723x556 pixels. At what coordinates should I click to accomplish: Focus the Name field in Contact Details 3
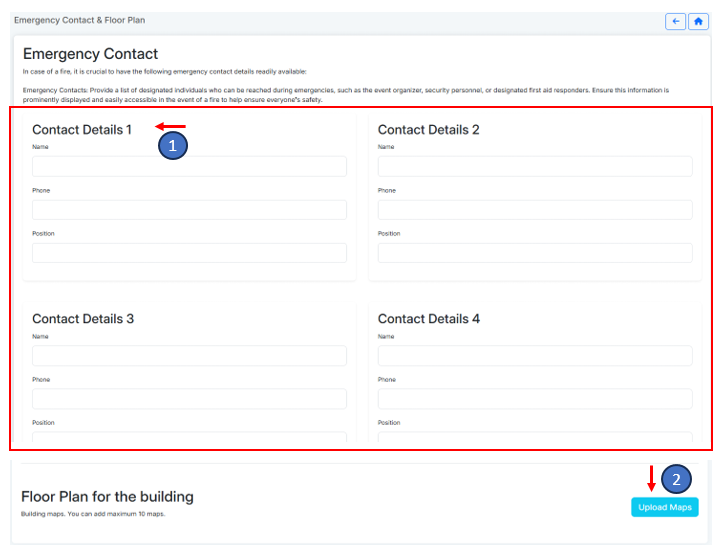pos(189,356)
